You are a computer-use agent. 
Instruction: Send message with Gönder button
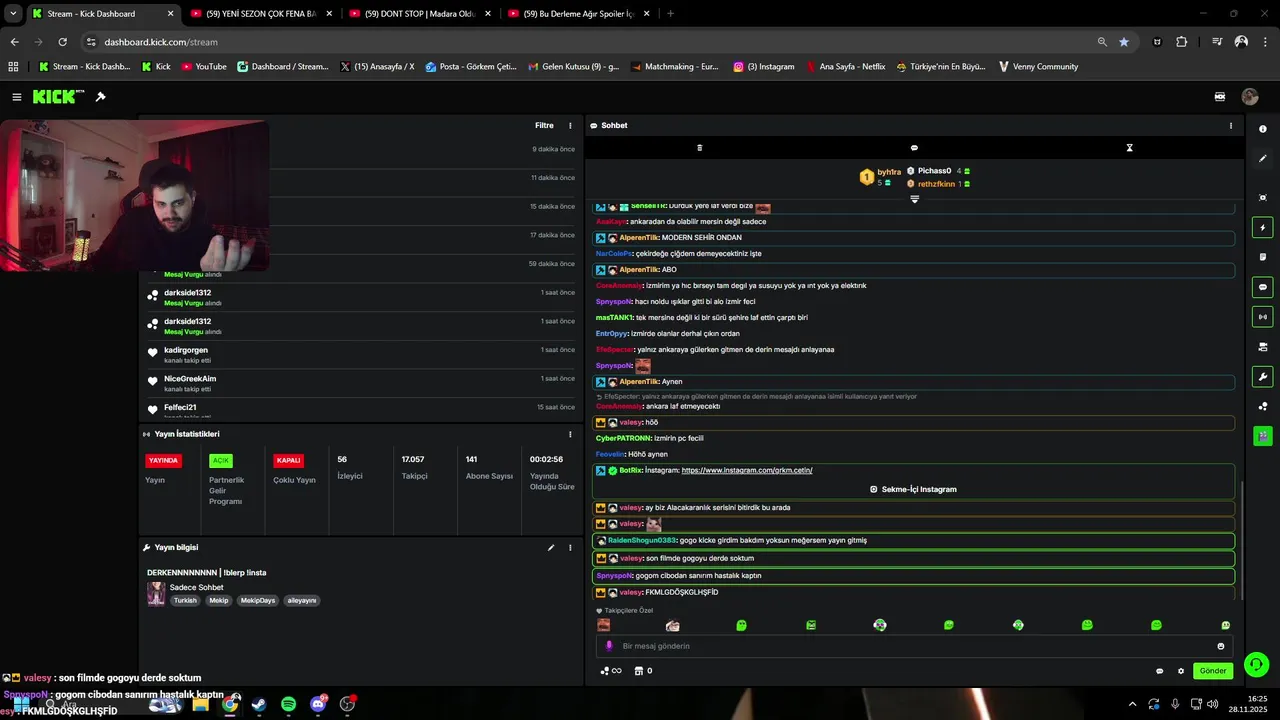click(x=1213, y=671)
